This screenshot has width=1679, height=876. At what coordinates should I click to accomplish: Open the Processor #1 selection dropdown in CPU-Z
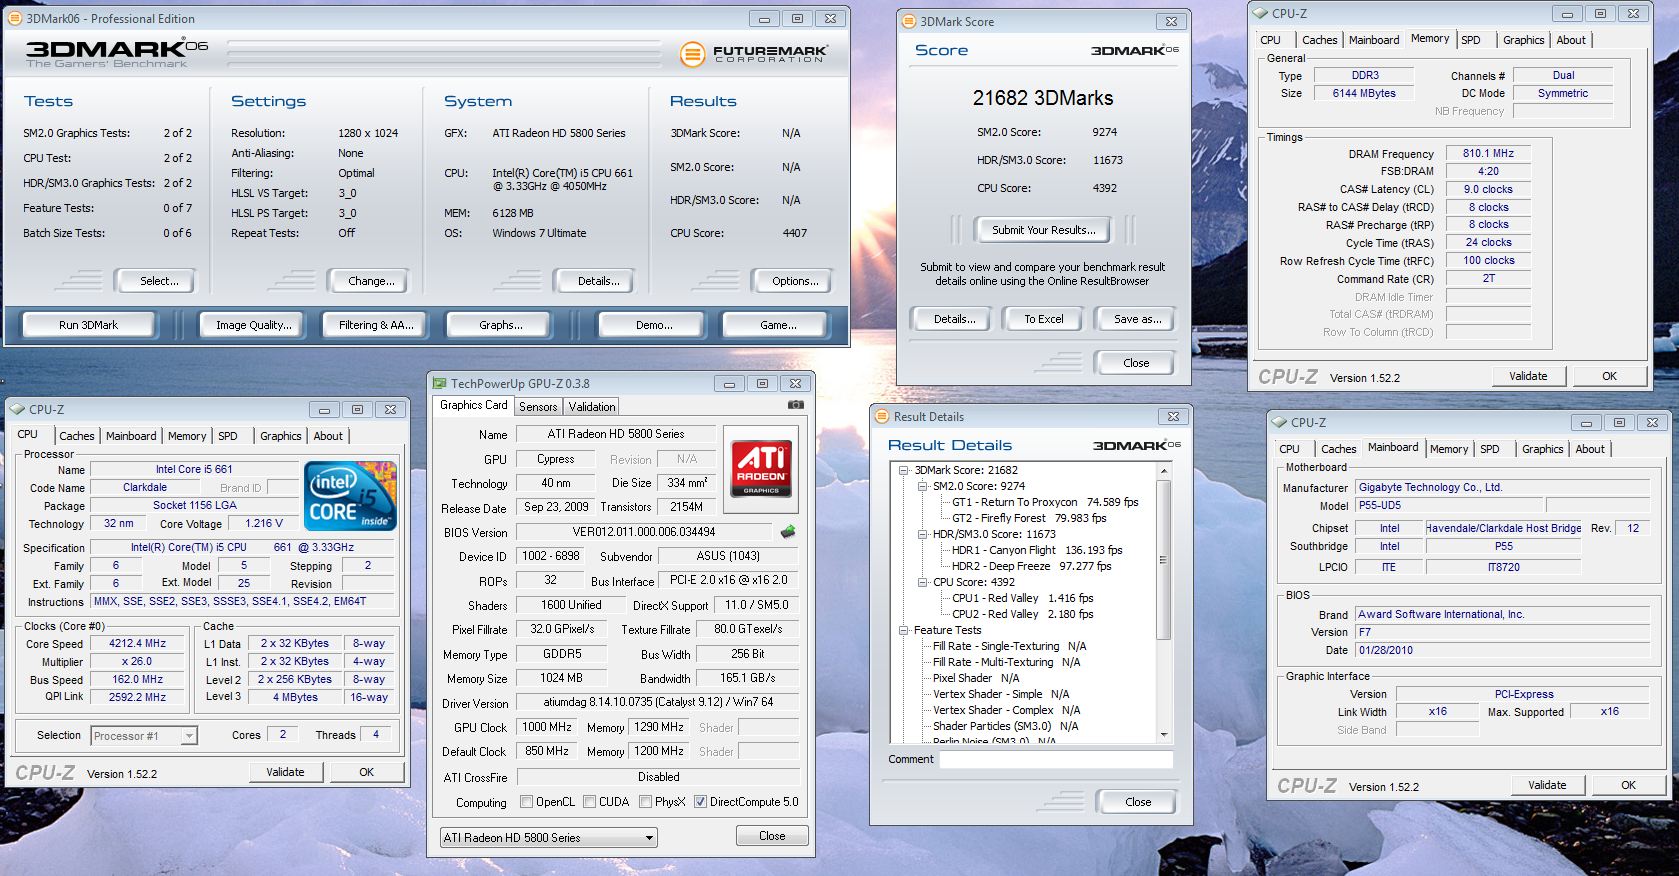[x=144, y=736]
